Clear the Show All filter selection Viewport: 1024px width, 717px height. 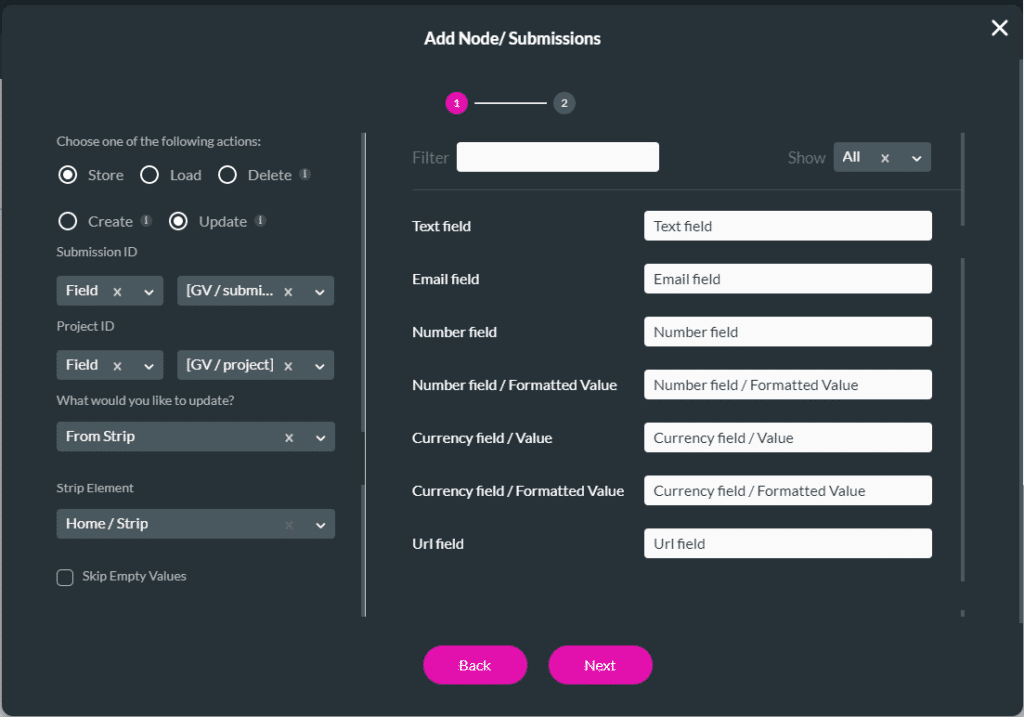(x=884, y=157)
